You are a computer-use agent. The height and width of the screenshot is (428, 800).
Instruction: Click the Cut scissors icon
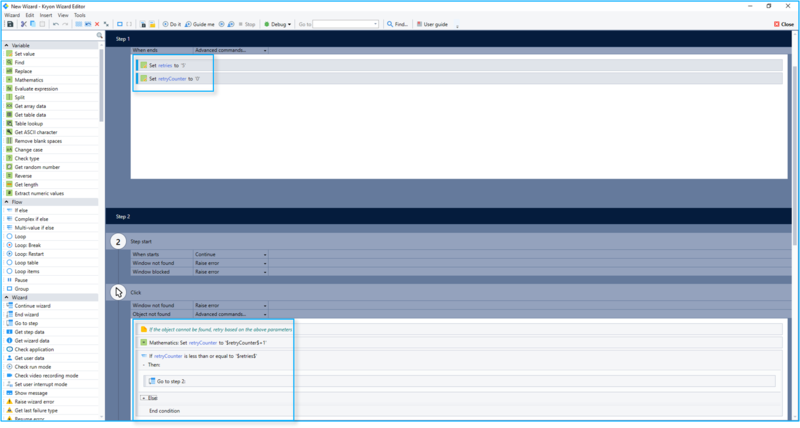click(21, 23)
